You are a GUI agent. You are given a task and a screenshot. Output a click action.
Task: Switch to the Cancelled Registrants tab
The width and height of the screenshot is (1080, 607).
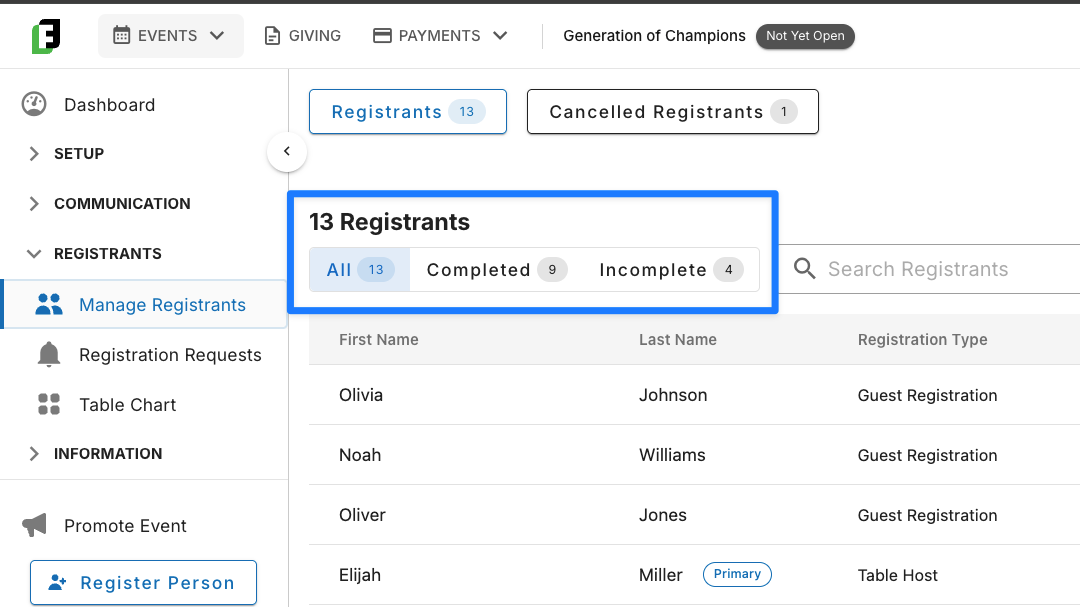tap(673, 112)
